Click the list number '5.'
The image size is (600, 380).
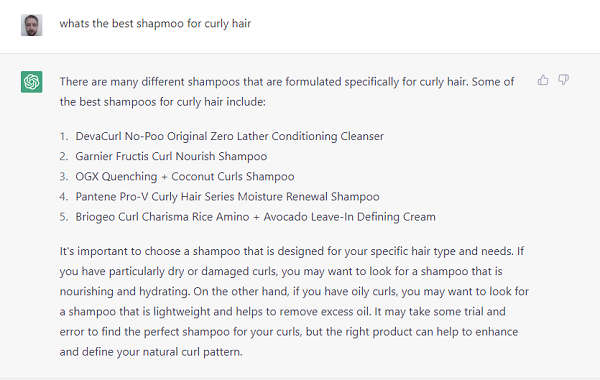(64, 217)
